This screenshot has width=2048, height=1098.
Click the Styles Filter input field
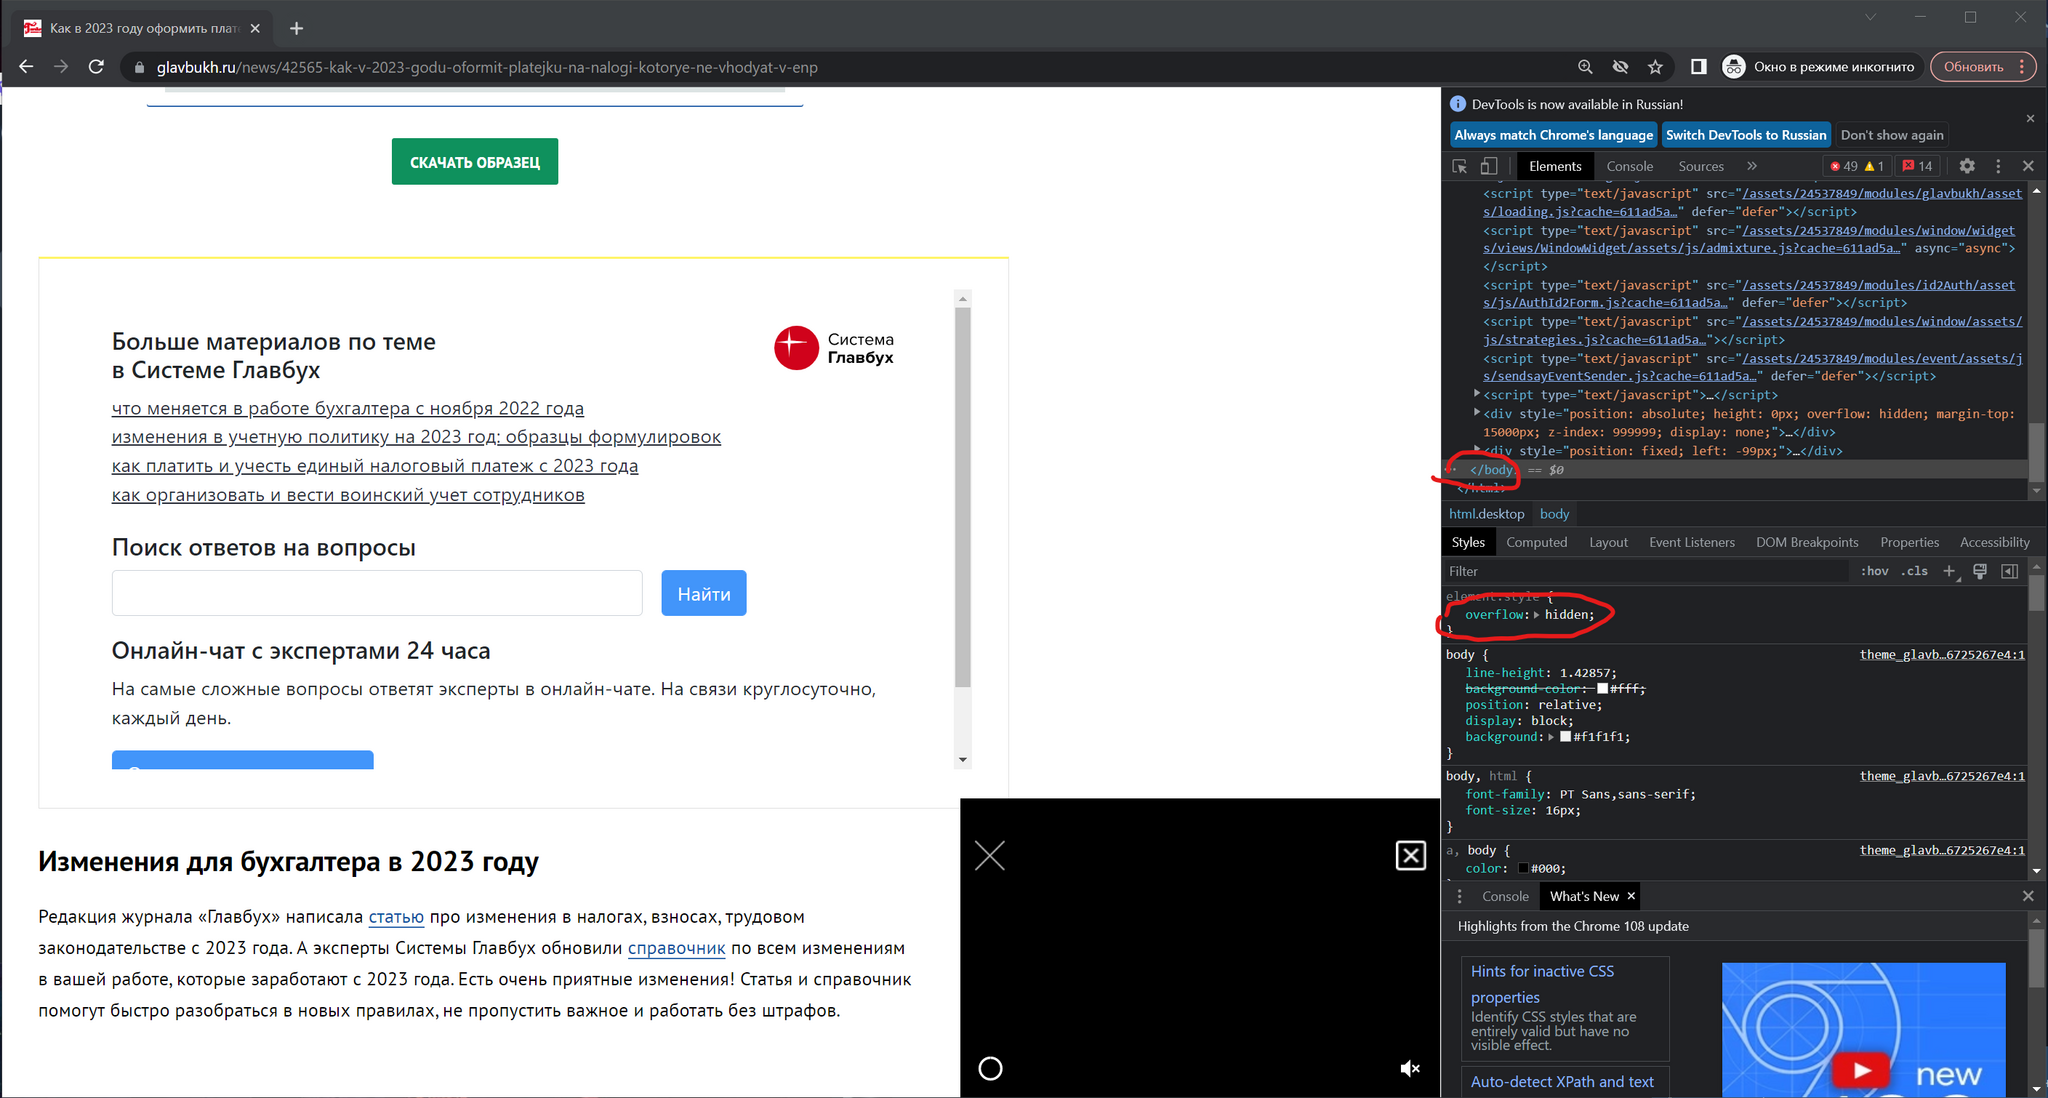[x=1640, y=571]
